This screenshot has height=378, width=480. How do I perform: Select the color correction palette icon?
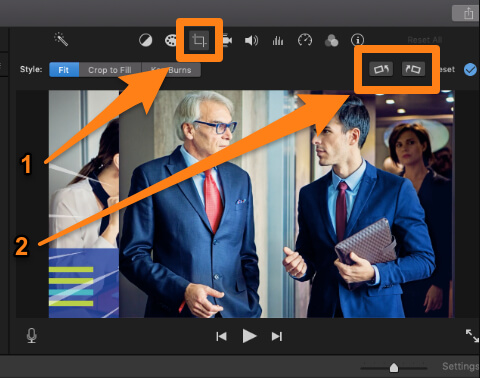coord(170,40)
